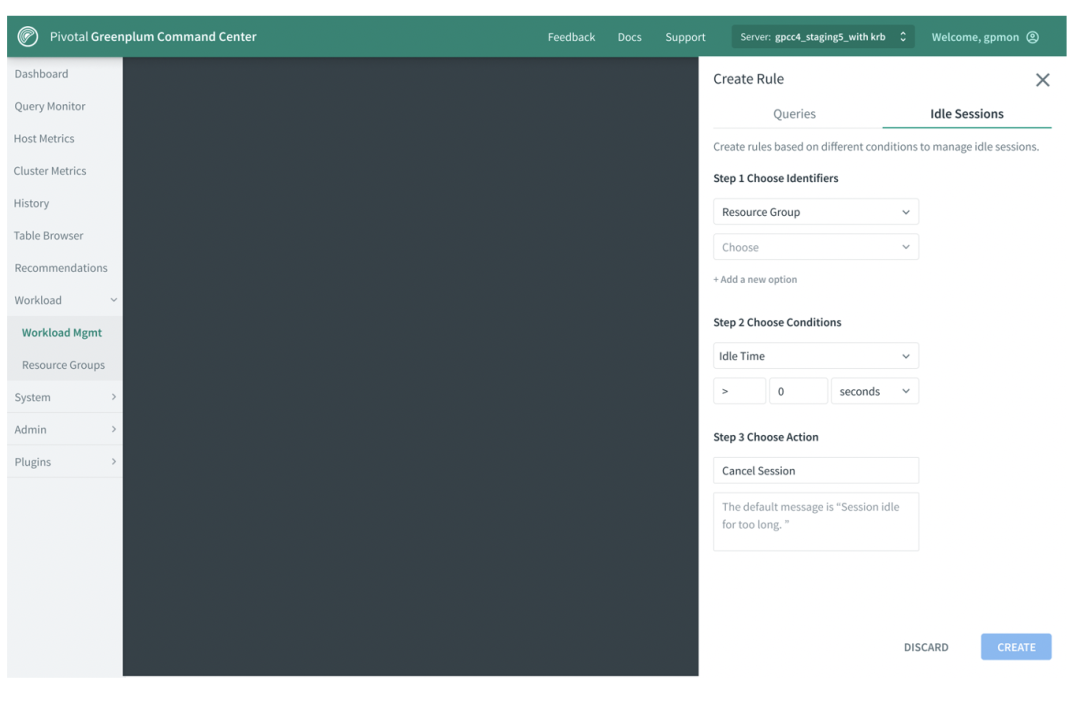Image resolution: width=1080 pixels, height=703 pixels.
Task: Open the Support link
Action: coord(685,37)
